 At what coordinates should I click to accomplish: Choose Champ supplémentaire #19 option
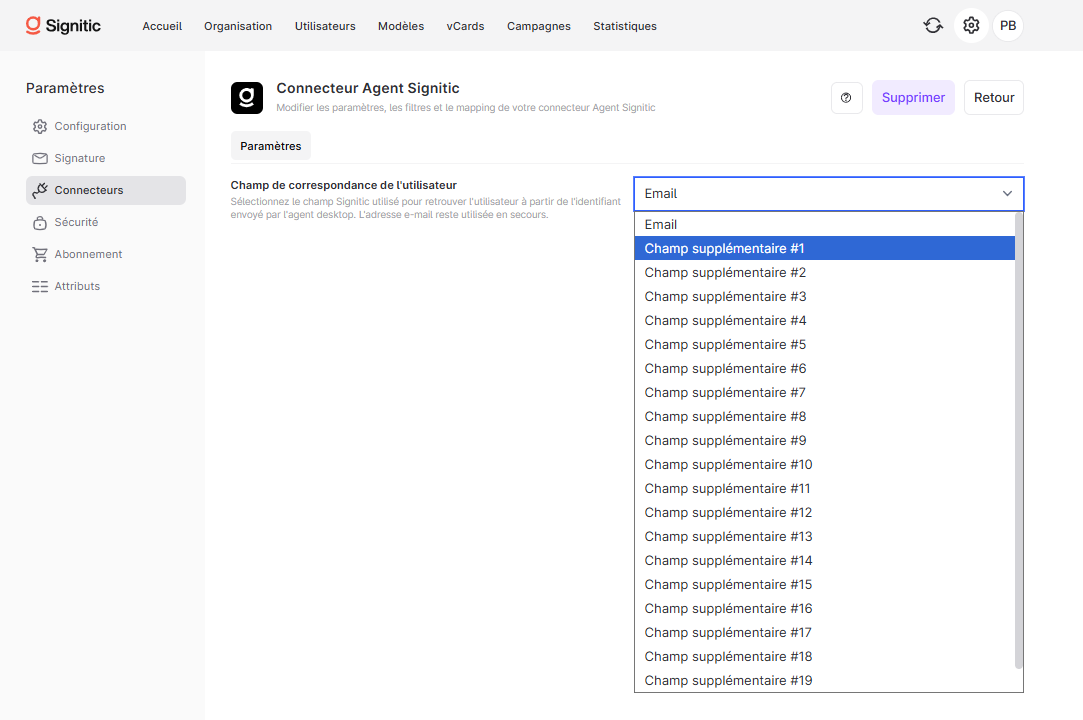(825, 681)
